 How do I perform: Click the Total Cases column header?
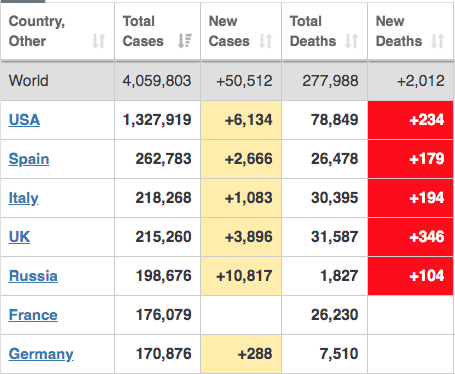(x=157, y=31)
